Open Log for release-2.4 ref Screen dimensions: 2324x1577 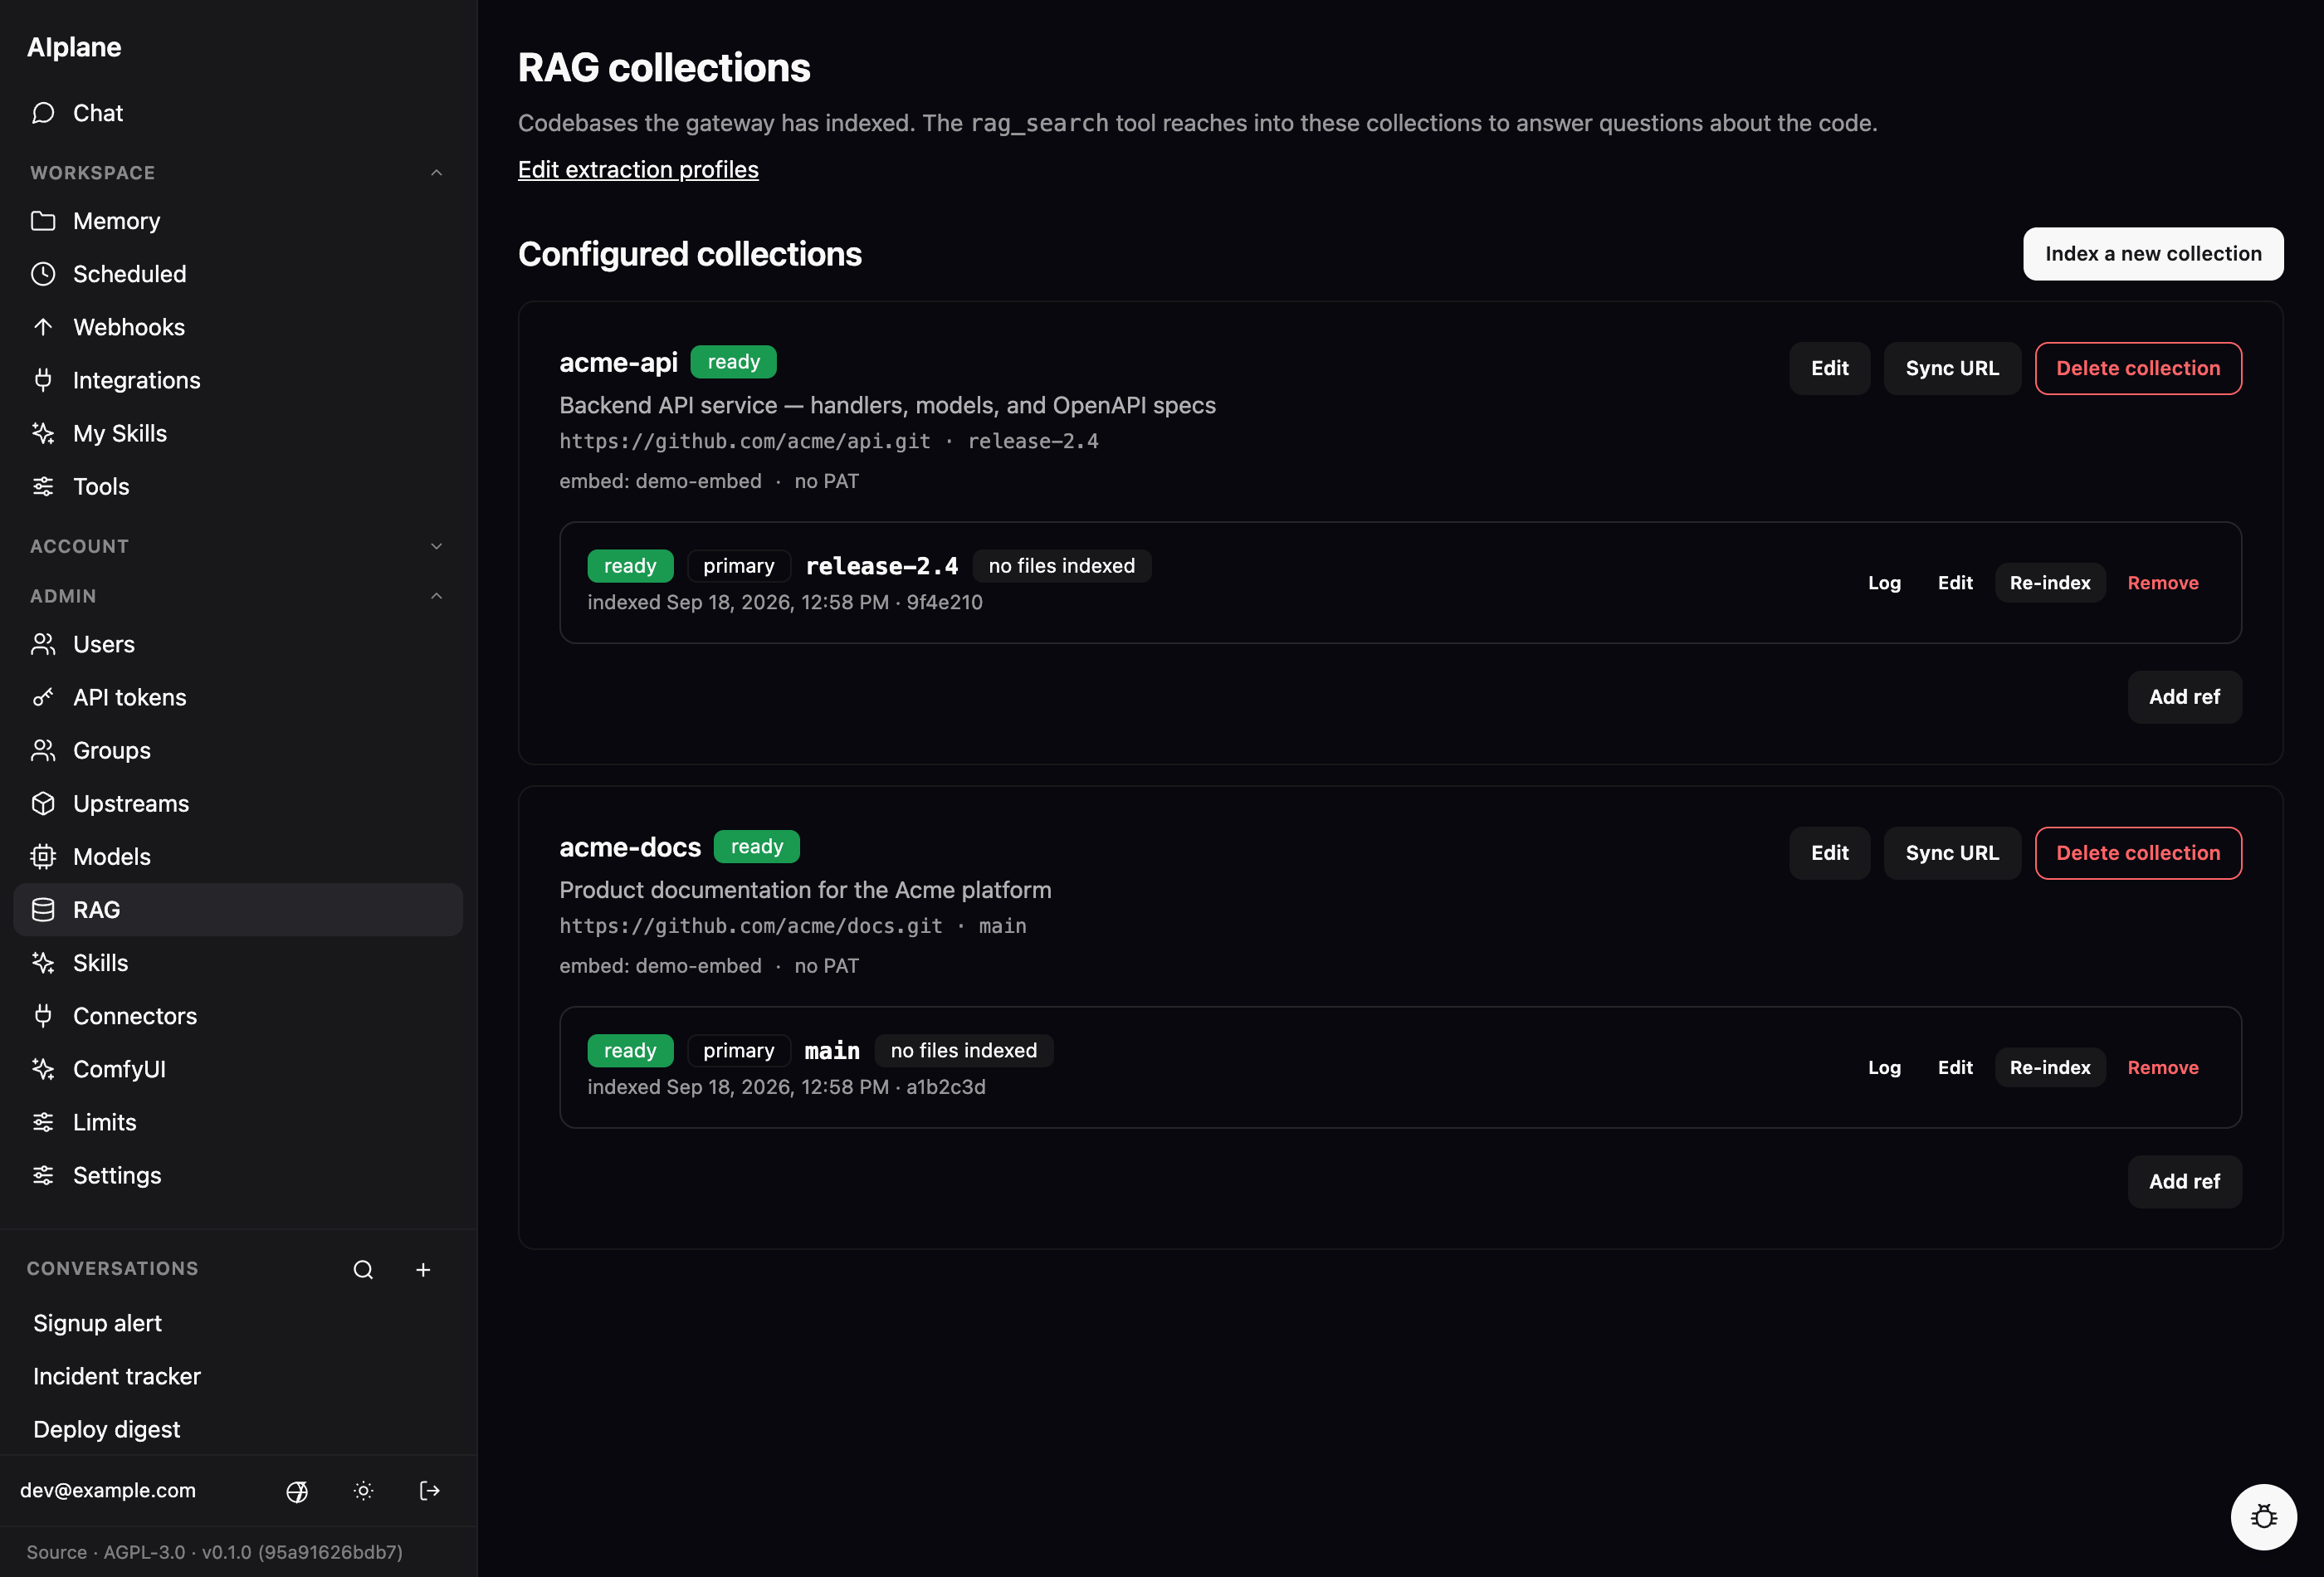click(1884, 583)
